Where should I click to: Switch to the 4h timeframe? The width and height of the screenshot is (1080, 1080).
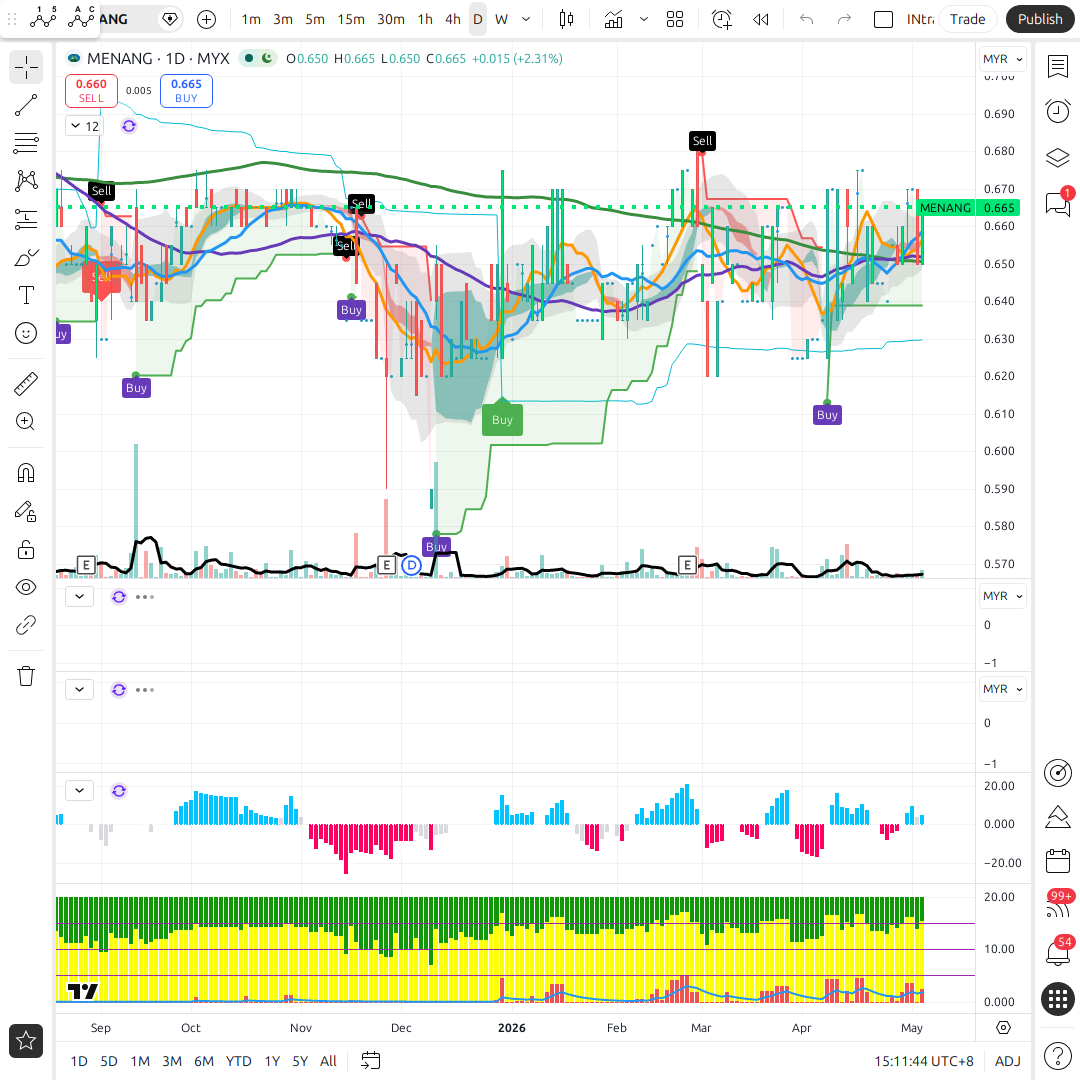[453, 19]
